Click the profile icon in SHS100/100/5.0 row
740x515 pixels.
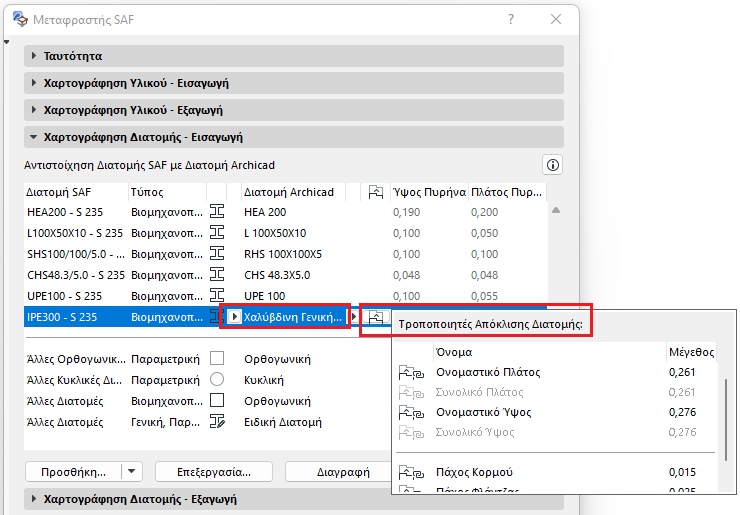pyautogui.click(x=217, y=253)
